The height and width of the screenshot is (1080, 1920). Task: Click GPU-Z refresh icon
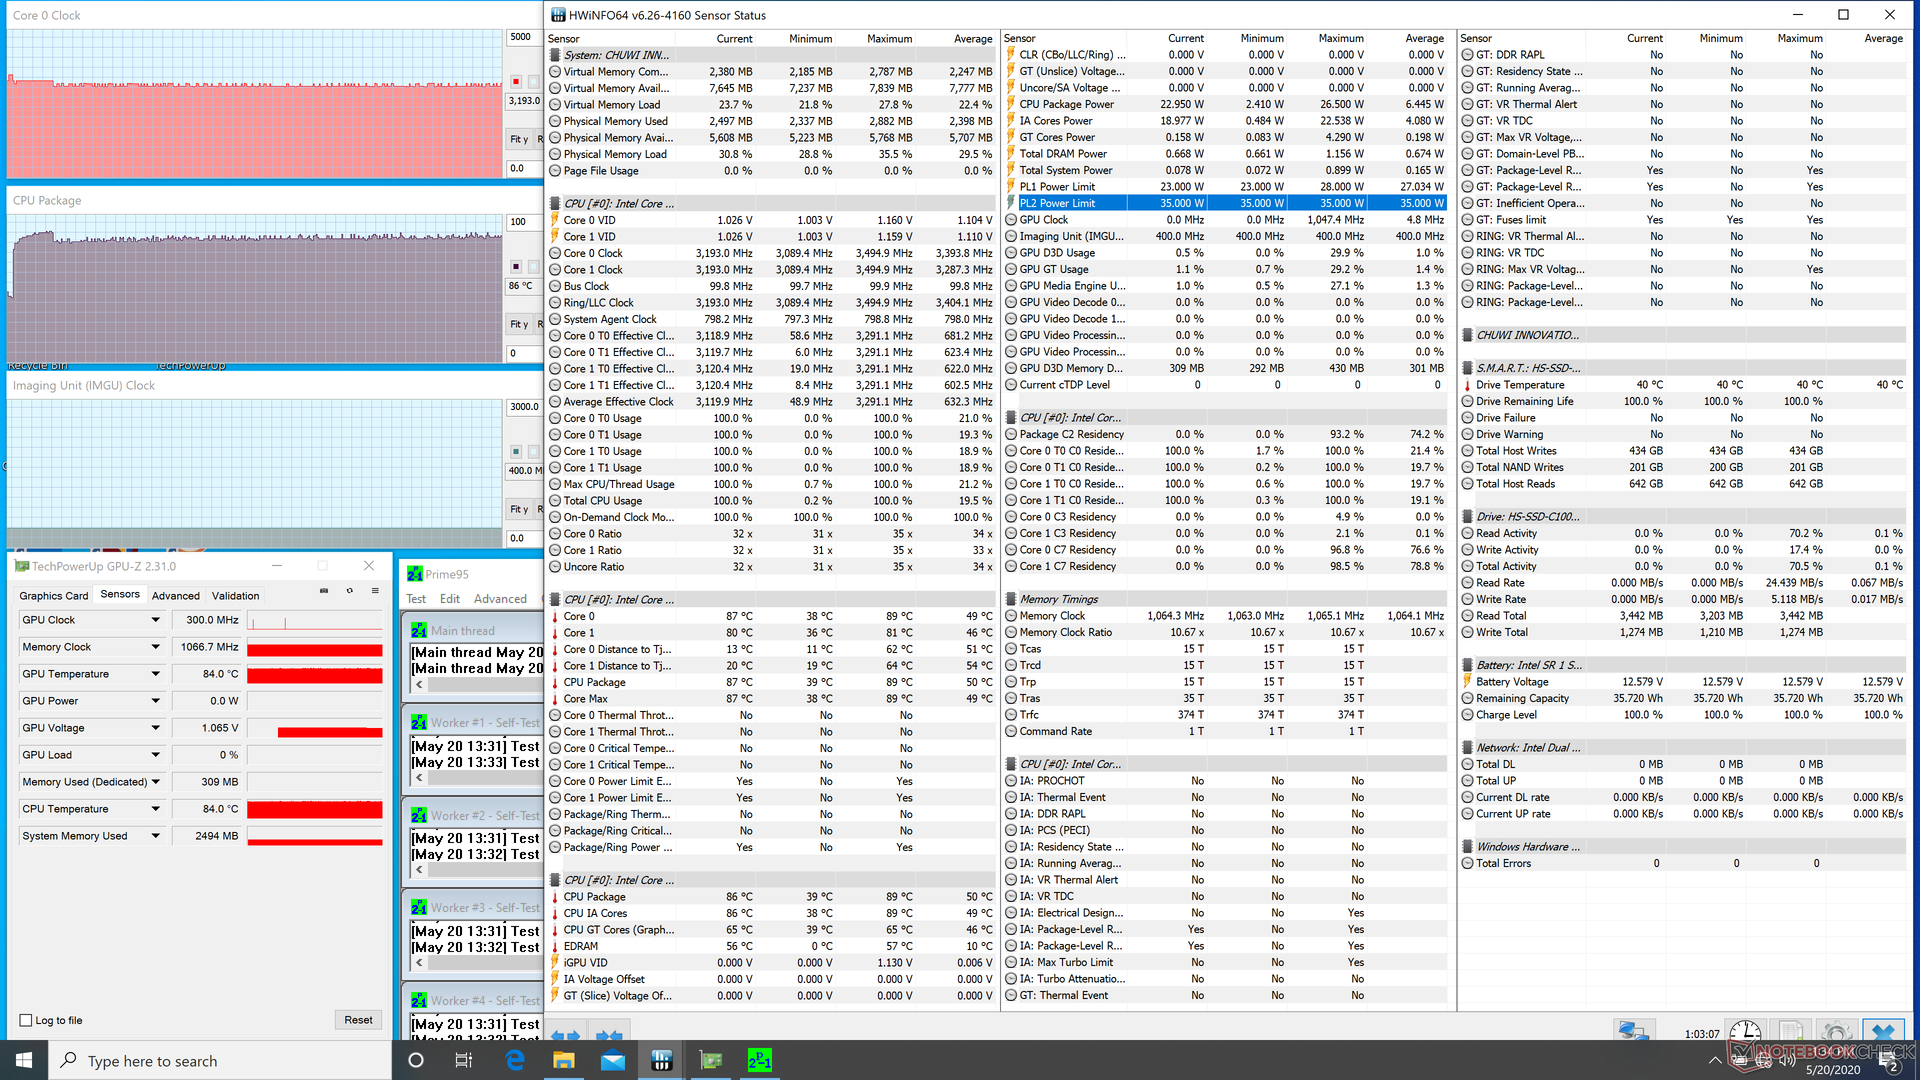click(349, 591)
